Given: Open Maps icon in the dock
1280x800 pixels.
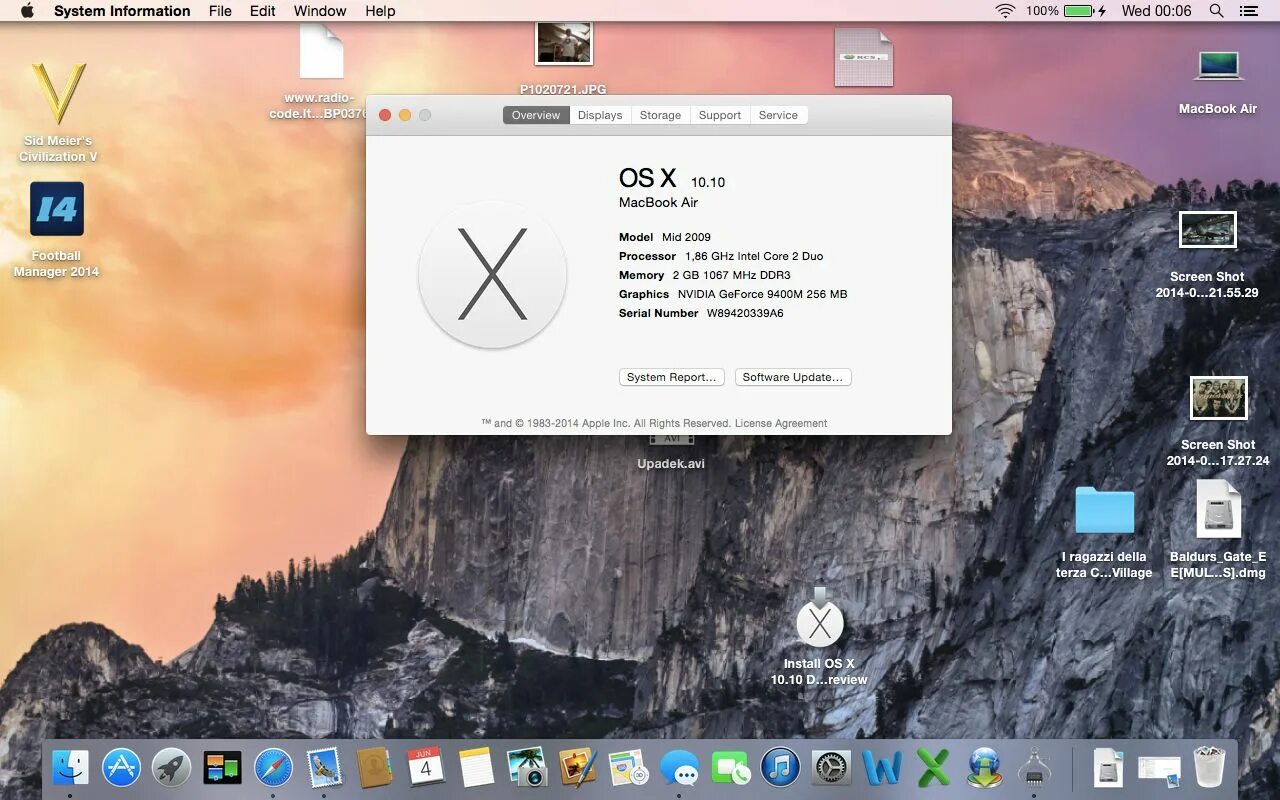Looking at the screenshot, I should click(x=629, y=768).
